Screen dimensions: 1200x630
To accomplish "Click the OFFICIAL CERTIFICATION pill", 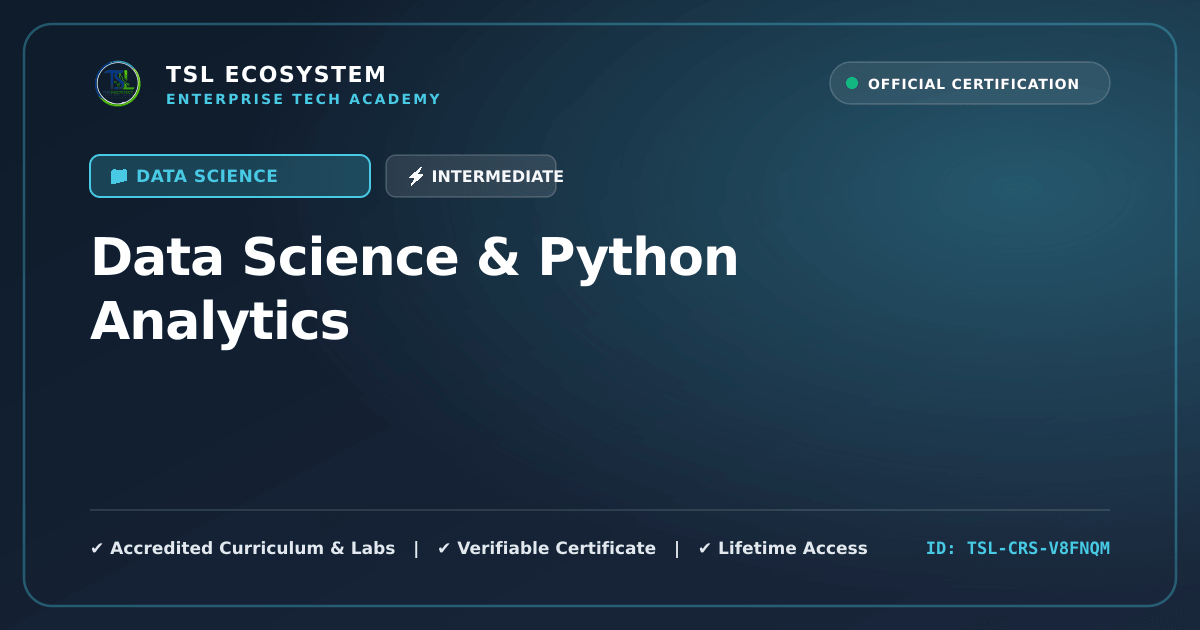I will point(970,83).
